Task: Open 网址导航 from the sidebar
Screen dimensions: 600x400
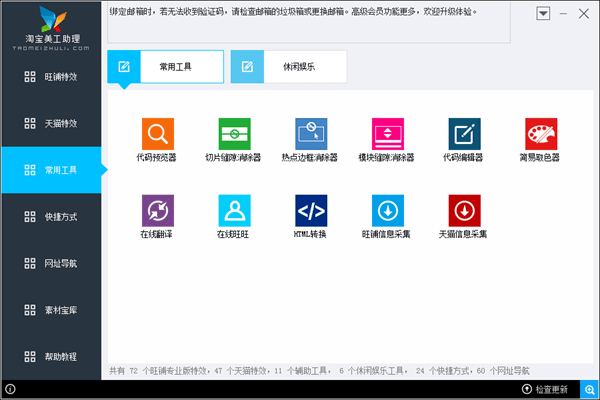Action: coord(51,264)
